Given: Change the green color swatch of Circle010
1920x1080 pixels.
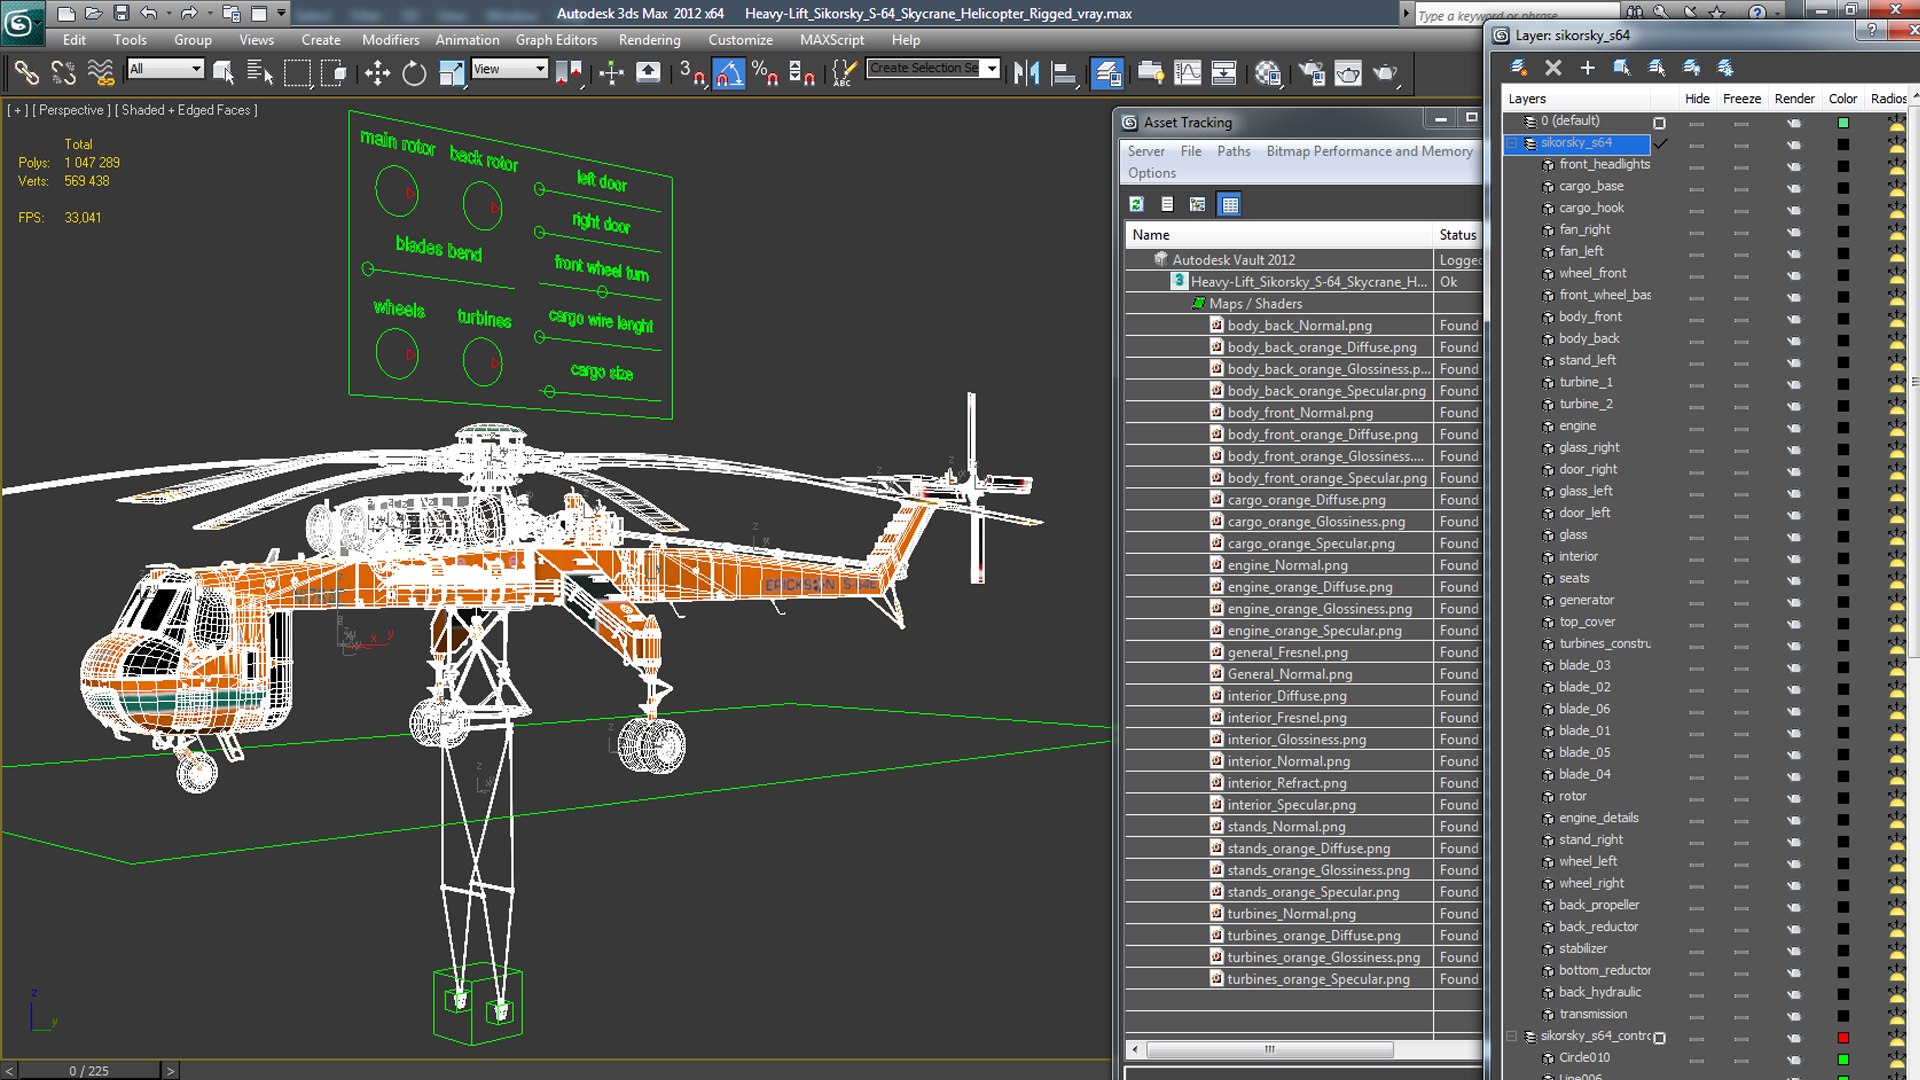Looking at the screenshot, I should point(1843,1059).
